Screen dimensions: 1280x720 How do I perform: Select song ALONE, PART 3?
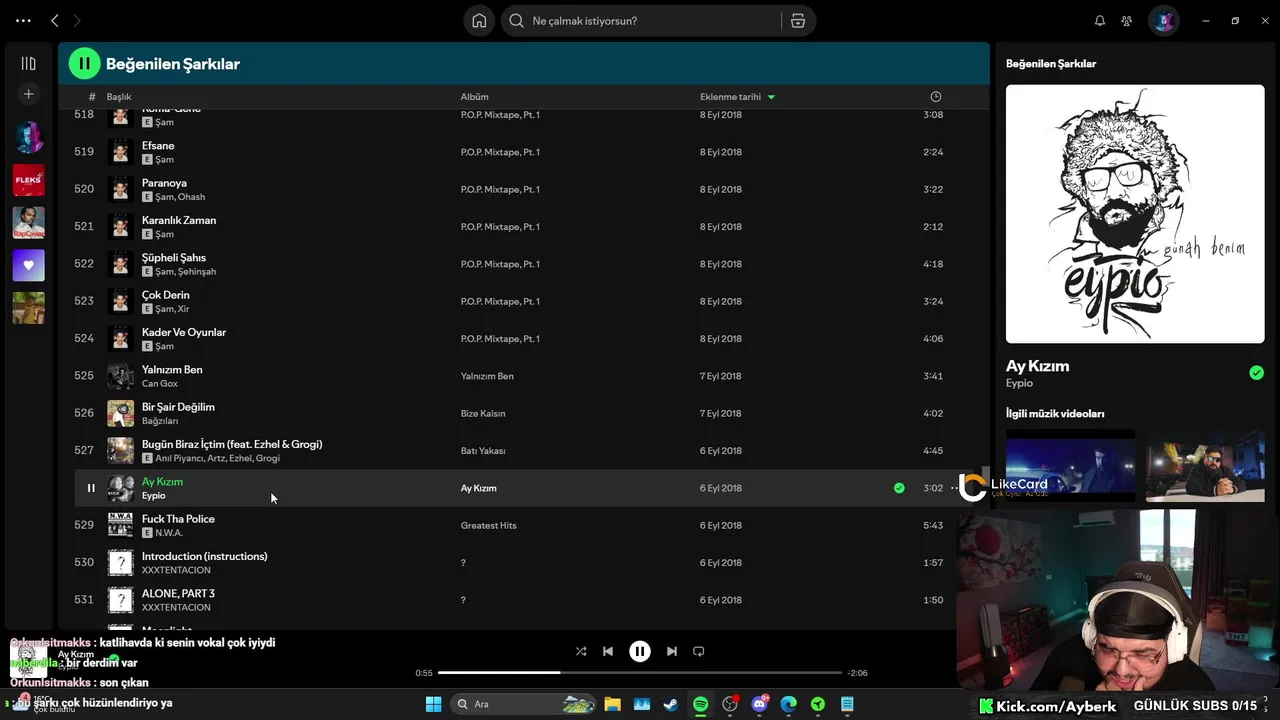coord(178,593)
